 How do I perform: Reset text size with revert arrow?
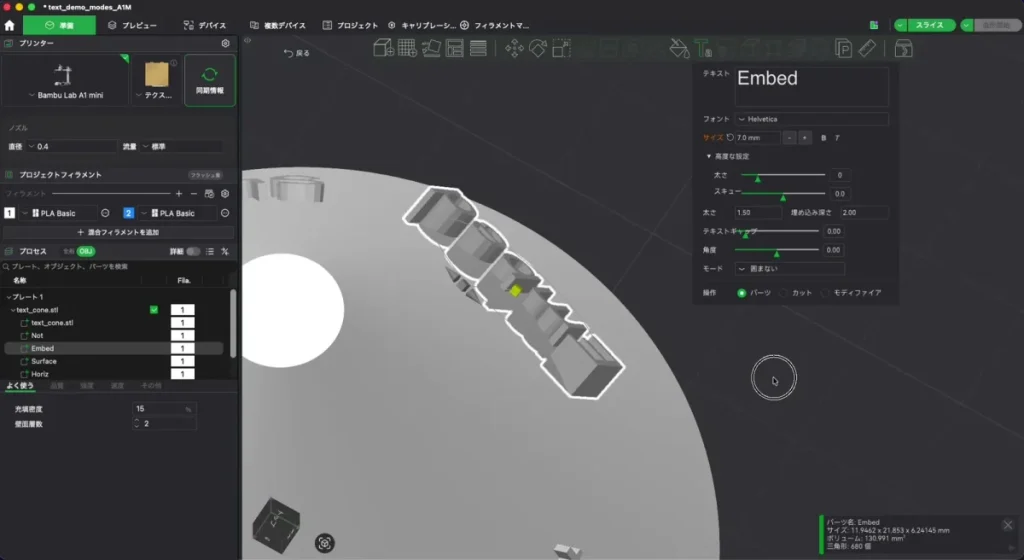pyautogui.click(x=730, y=138)
